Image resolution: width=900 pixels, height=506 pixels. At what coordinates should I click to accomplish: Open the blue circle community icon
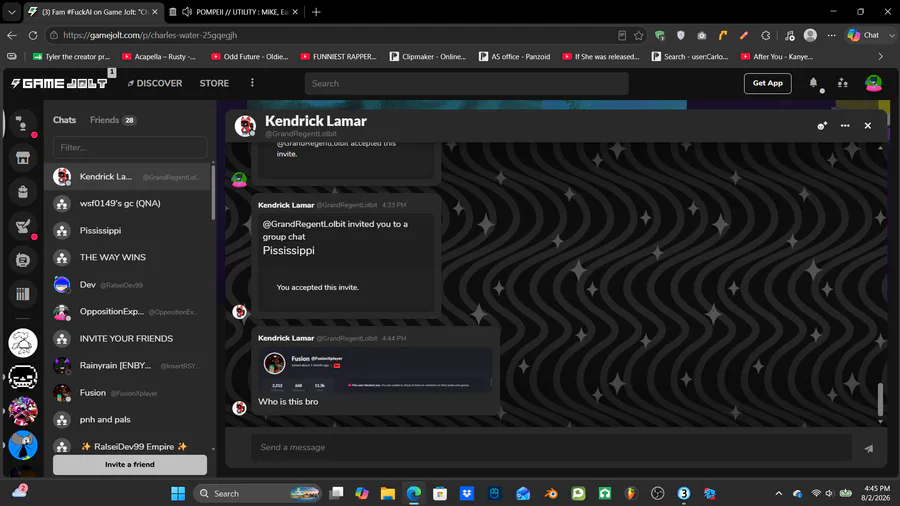tap(23, 445)
